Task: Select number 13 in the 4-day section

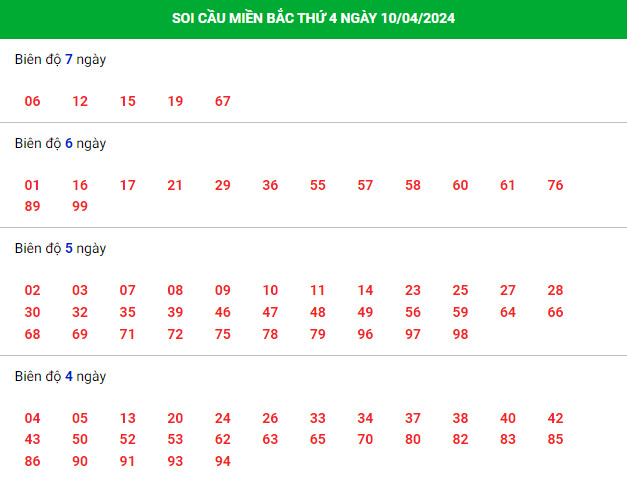Action: pyautogui.click(x=128, y=418)
